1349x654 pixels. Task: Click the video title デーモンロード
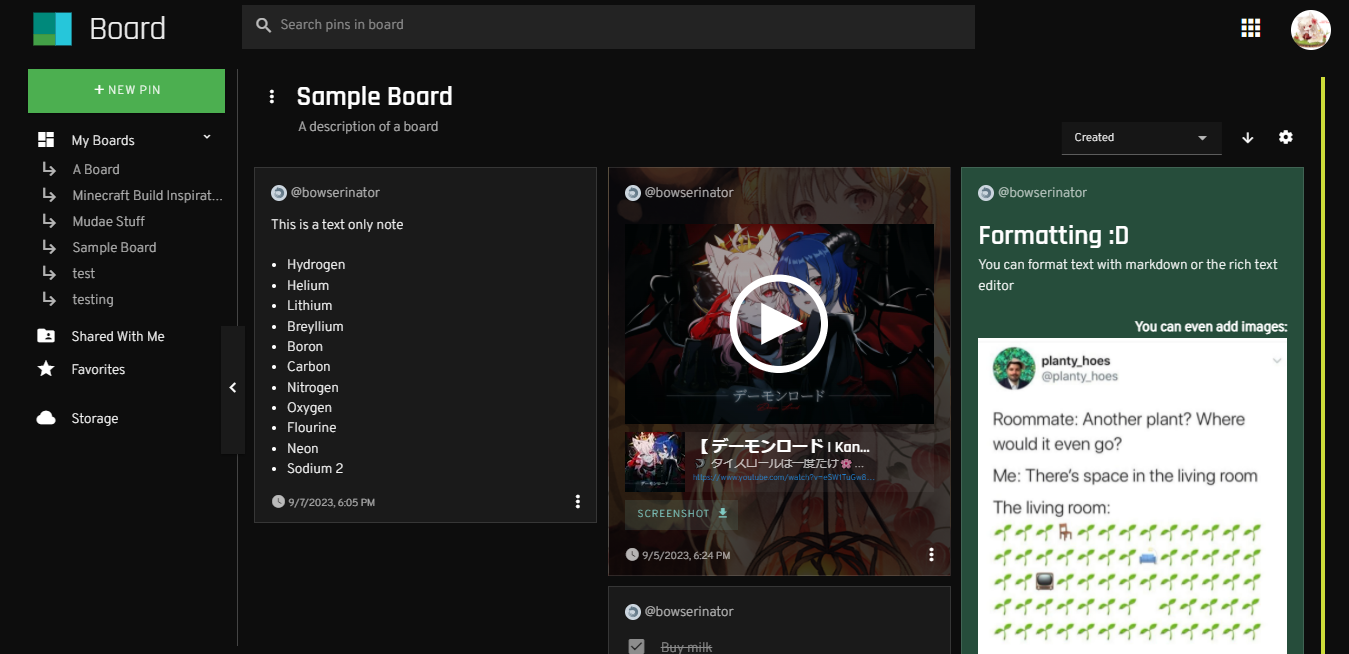click(x=783, y=447)
